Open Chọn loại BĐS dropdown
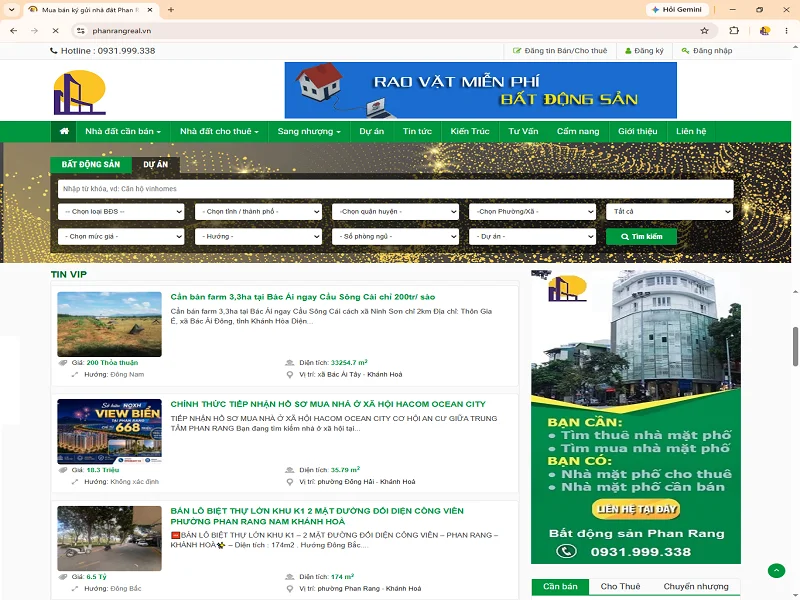 tap(121, 211)
